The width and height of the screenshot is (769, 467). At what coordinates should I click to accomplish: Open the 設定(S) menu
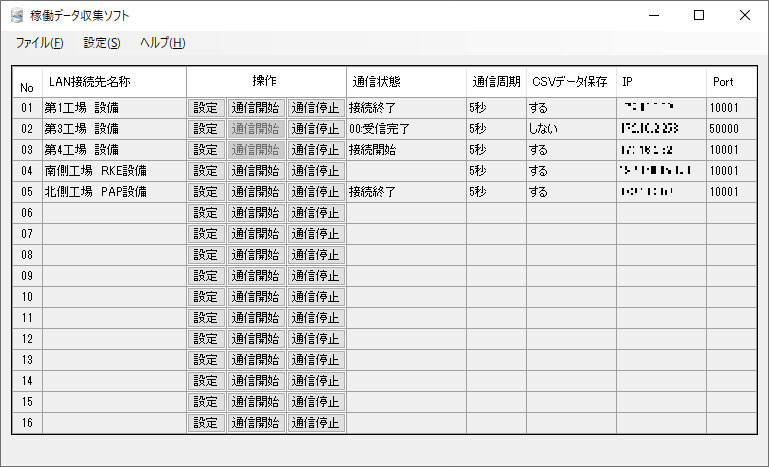coord(102,43)
